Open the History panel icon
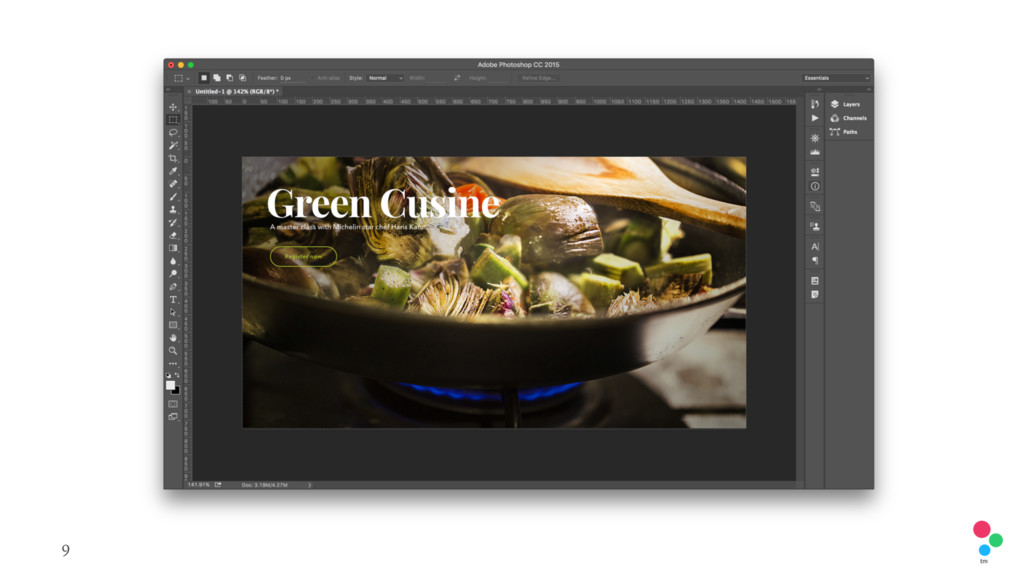The width and height of the screenshot is (1024, 576). [815, 104]
